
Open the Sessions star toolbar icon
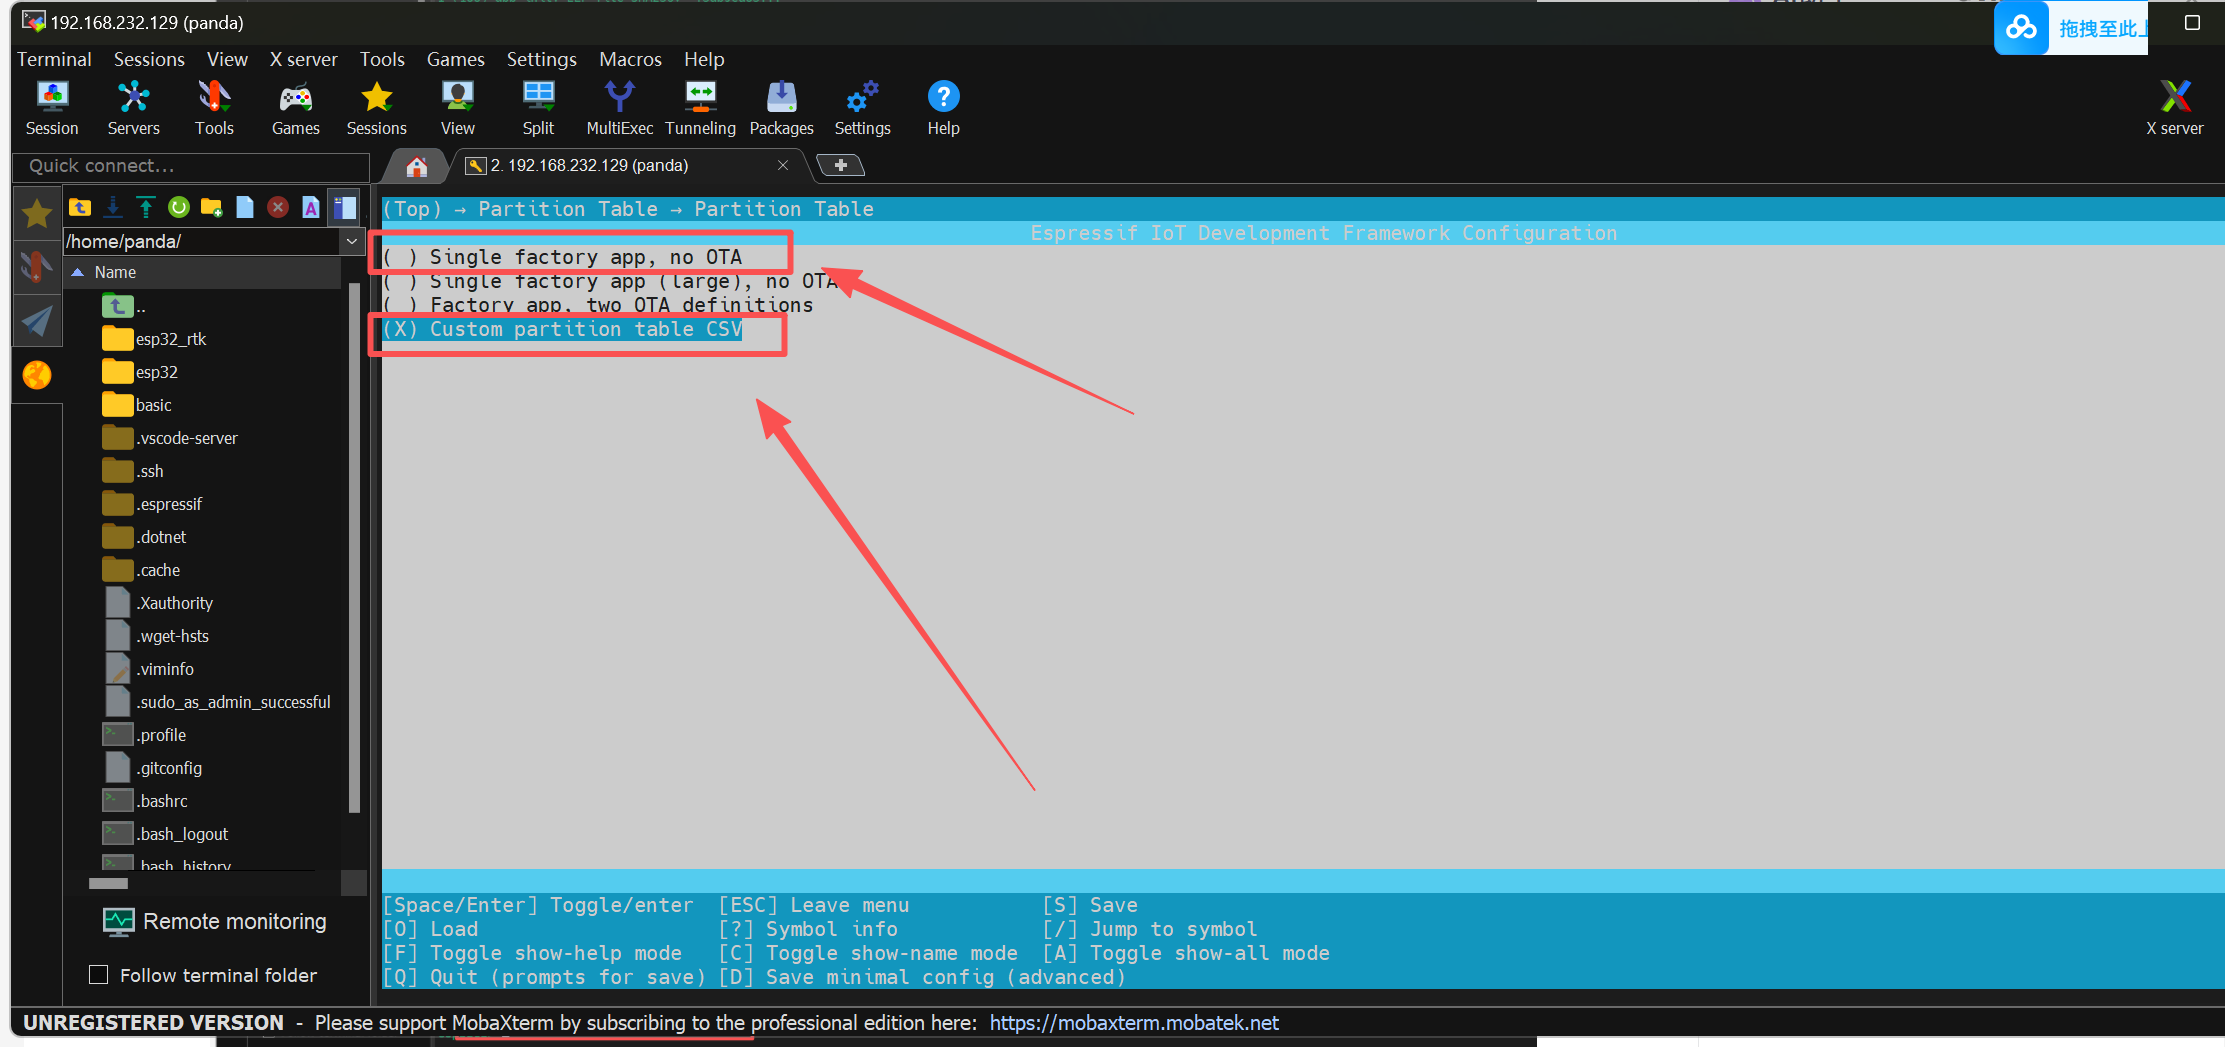(377, 108)
